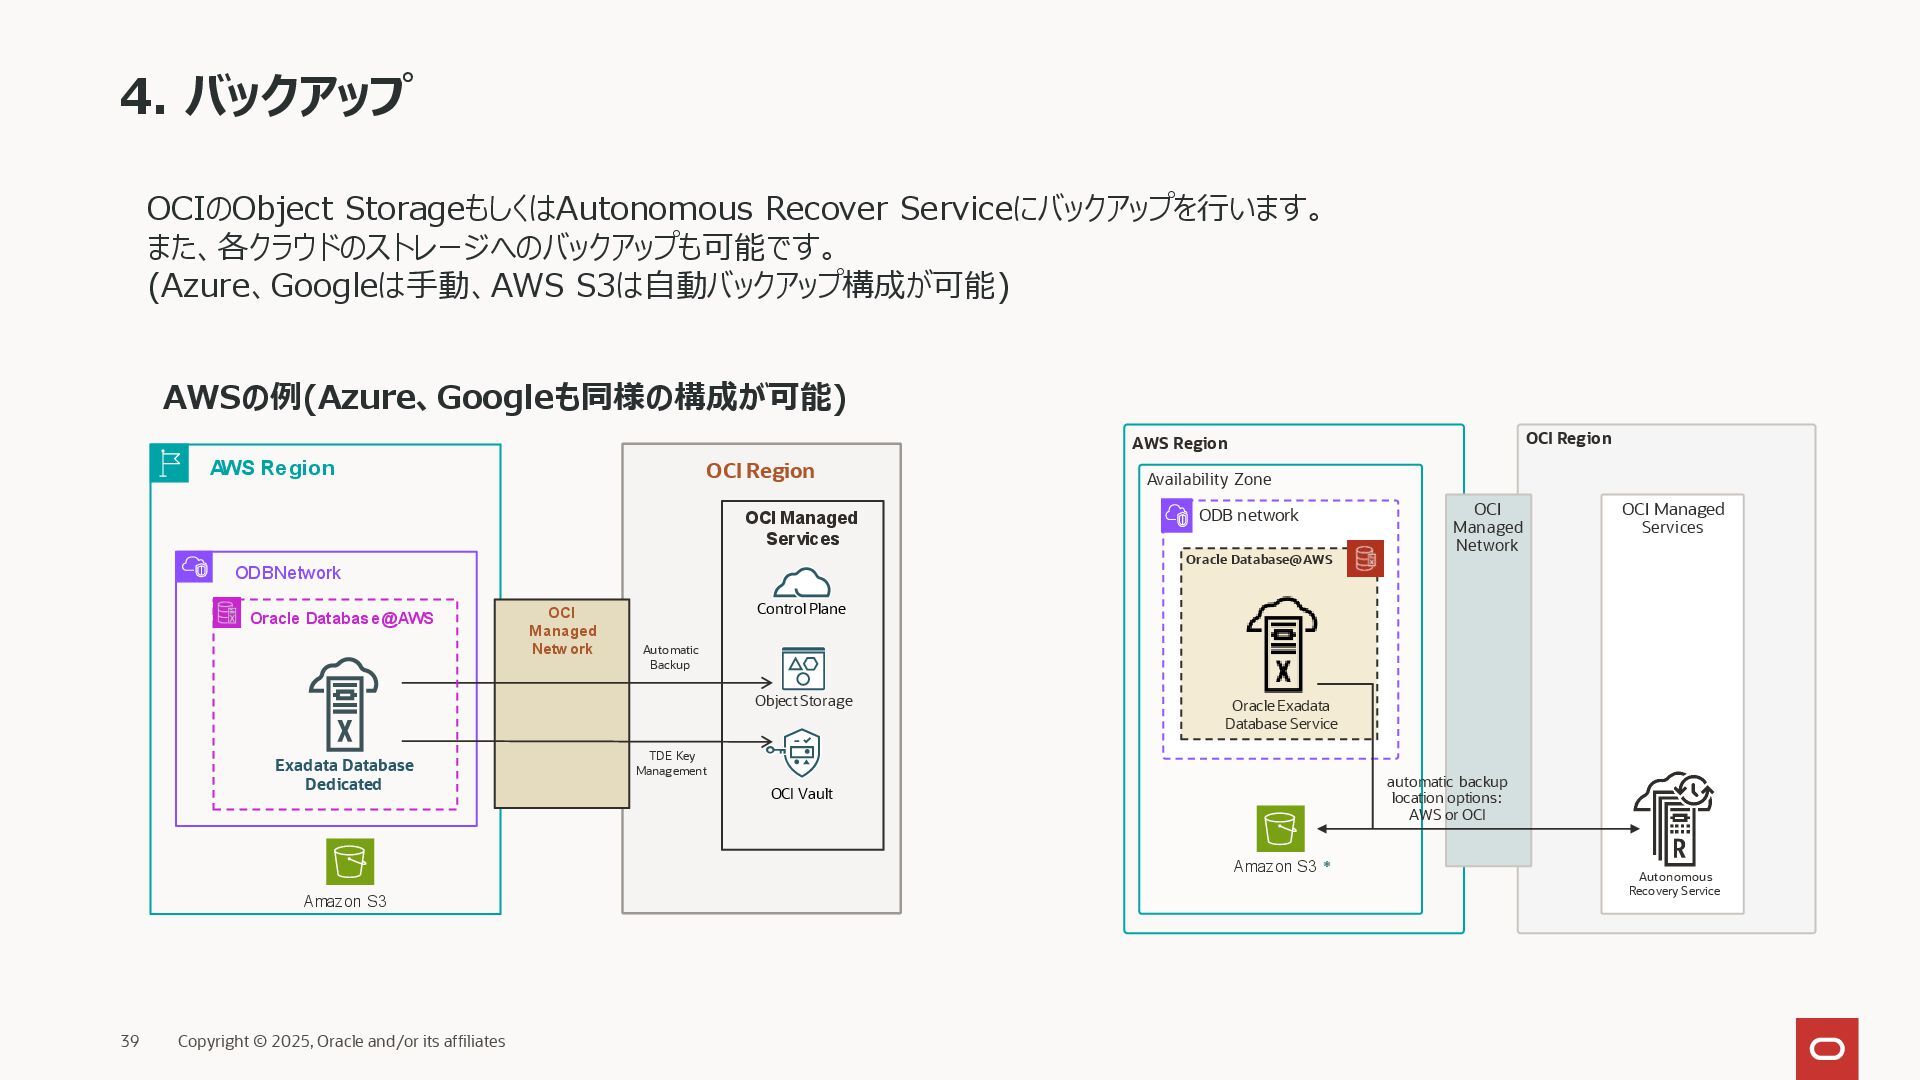Click 'OCI Managed Network' gray column label
This screenshot has width=1920, height=1080.
coord(1488,528)
